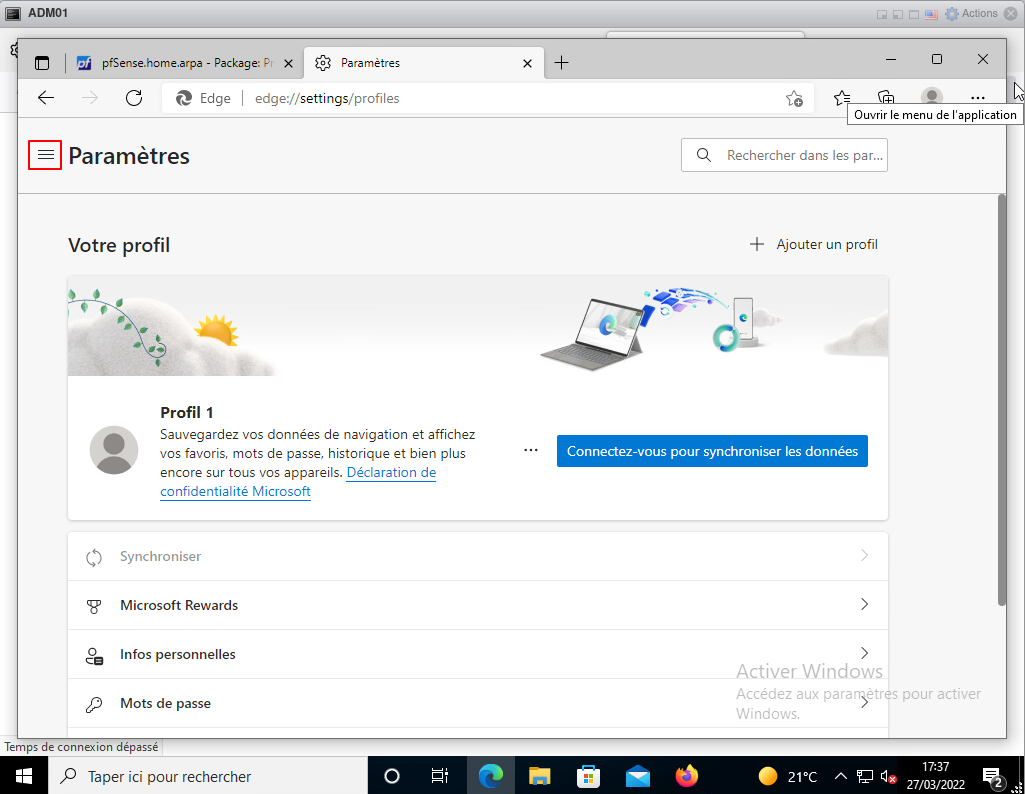The width and height of the screenshot is (1025, 794).
Task: Open the Favorites list icon
Action: 842,98
